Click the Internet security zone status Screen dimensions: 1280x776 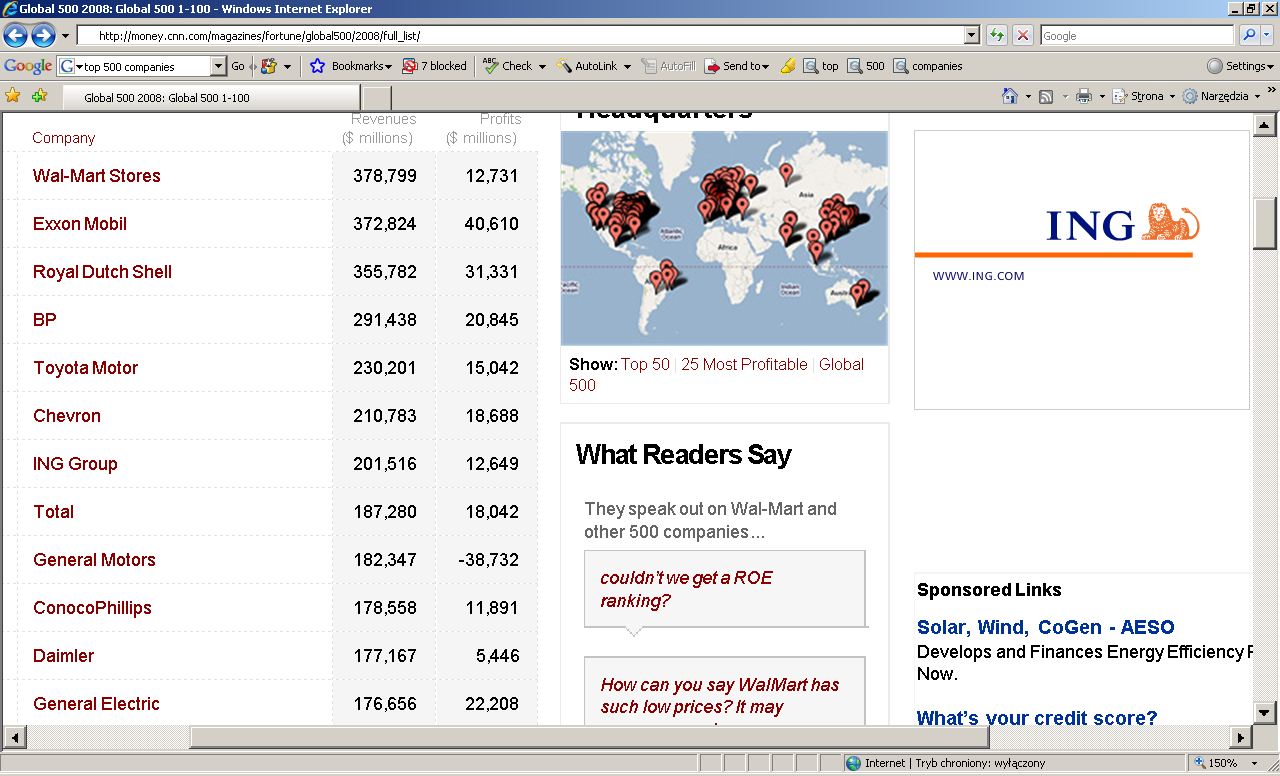pos(945,763)
